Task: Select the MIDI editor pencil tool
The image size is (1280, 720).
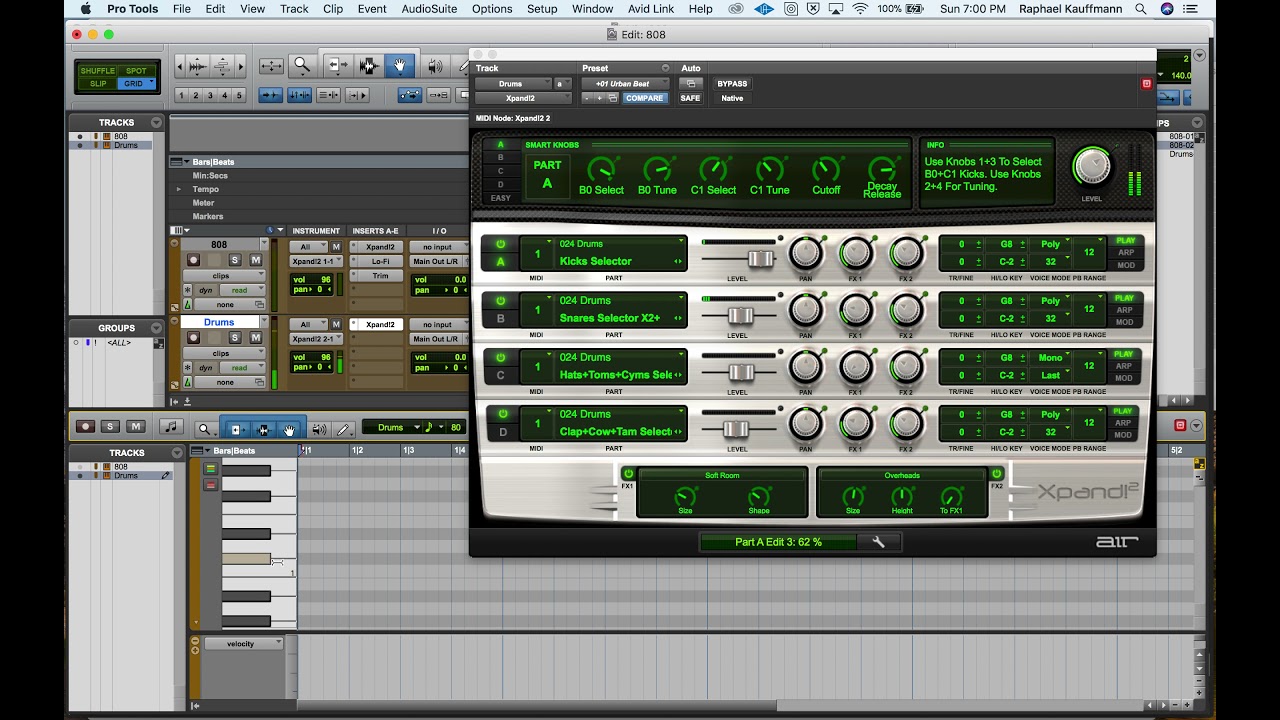Action: [x=343, y=429]
